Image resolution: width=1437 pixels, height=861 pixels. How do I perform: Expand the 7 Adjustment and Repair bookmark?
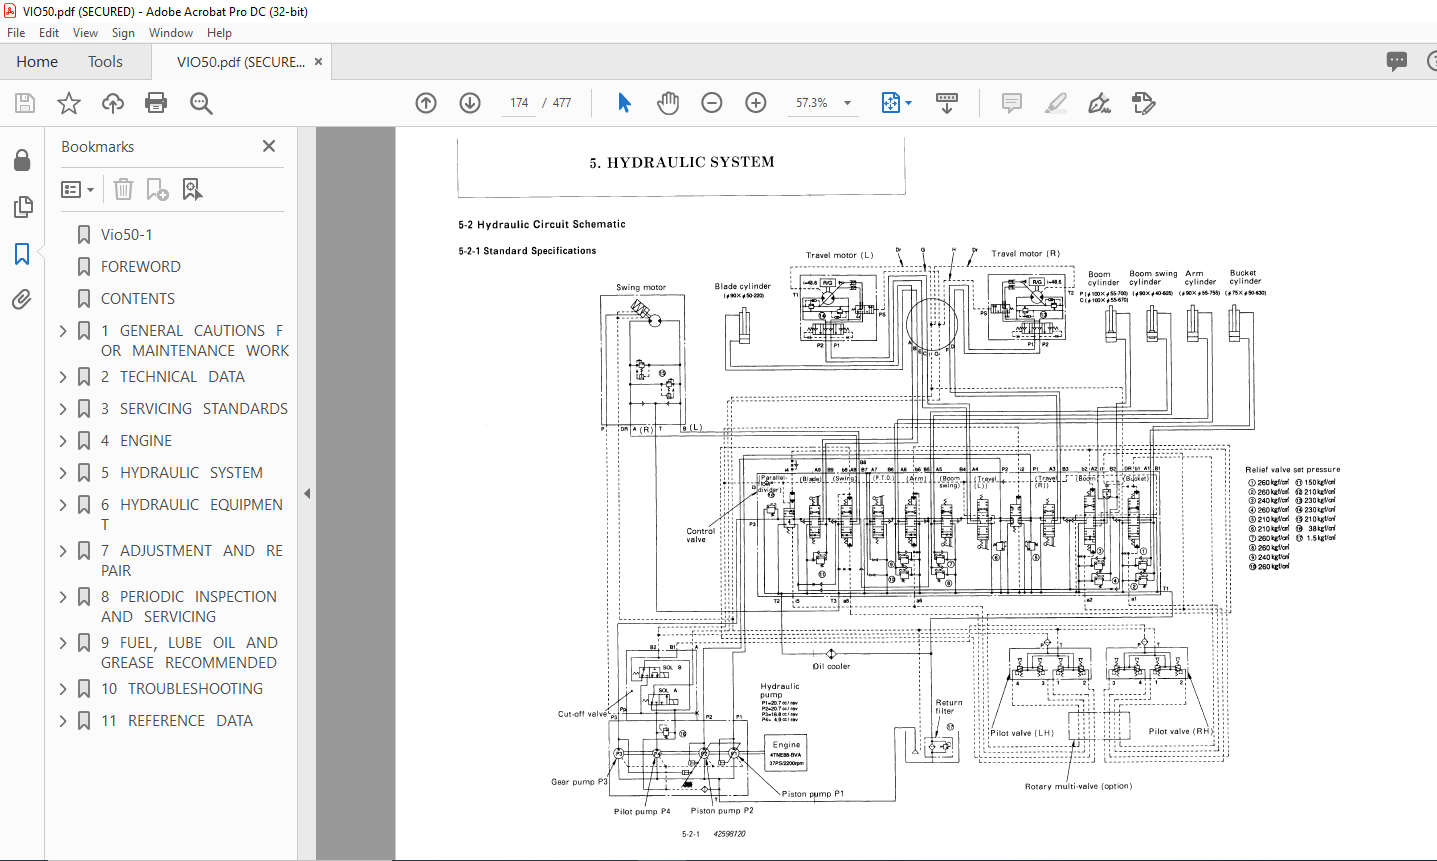[63, 551]
